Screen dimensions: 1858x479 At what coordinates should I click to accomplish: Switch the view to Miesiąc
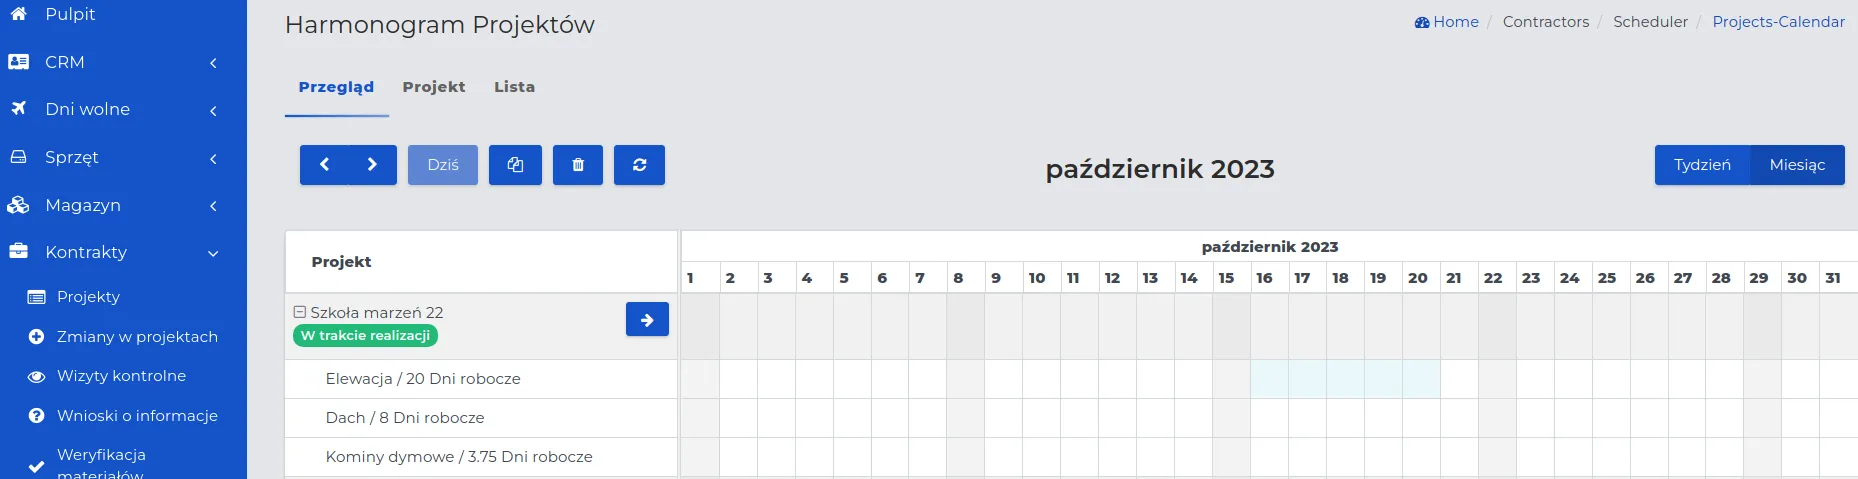1797,165
